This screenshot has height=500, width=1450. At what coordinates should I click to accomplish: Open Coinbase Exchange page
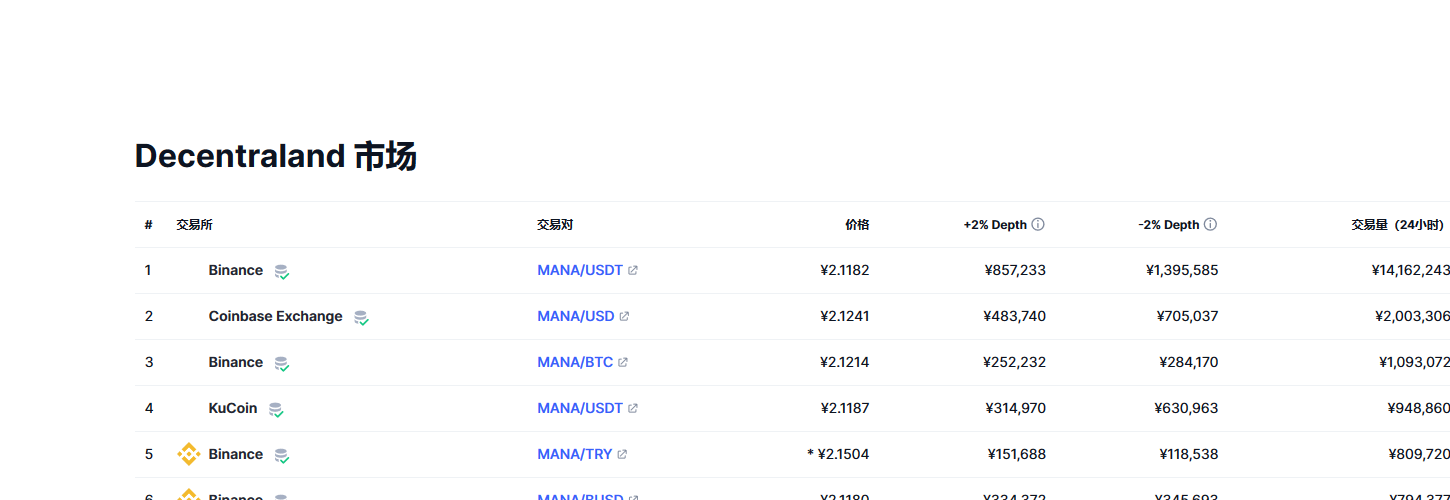(x=275, y=316)
